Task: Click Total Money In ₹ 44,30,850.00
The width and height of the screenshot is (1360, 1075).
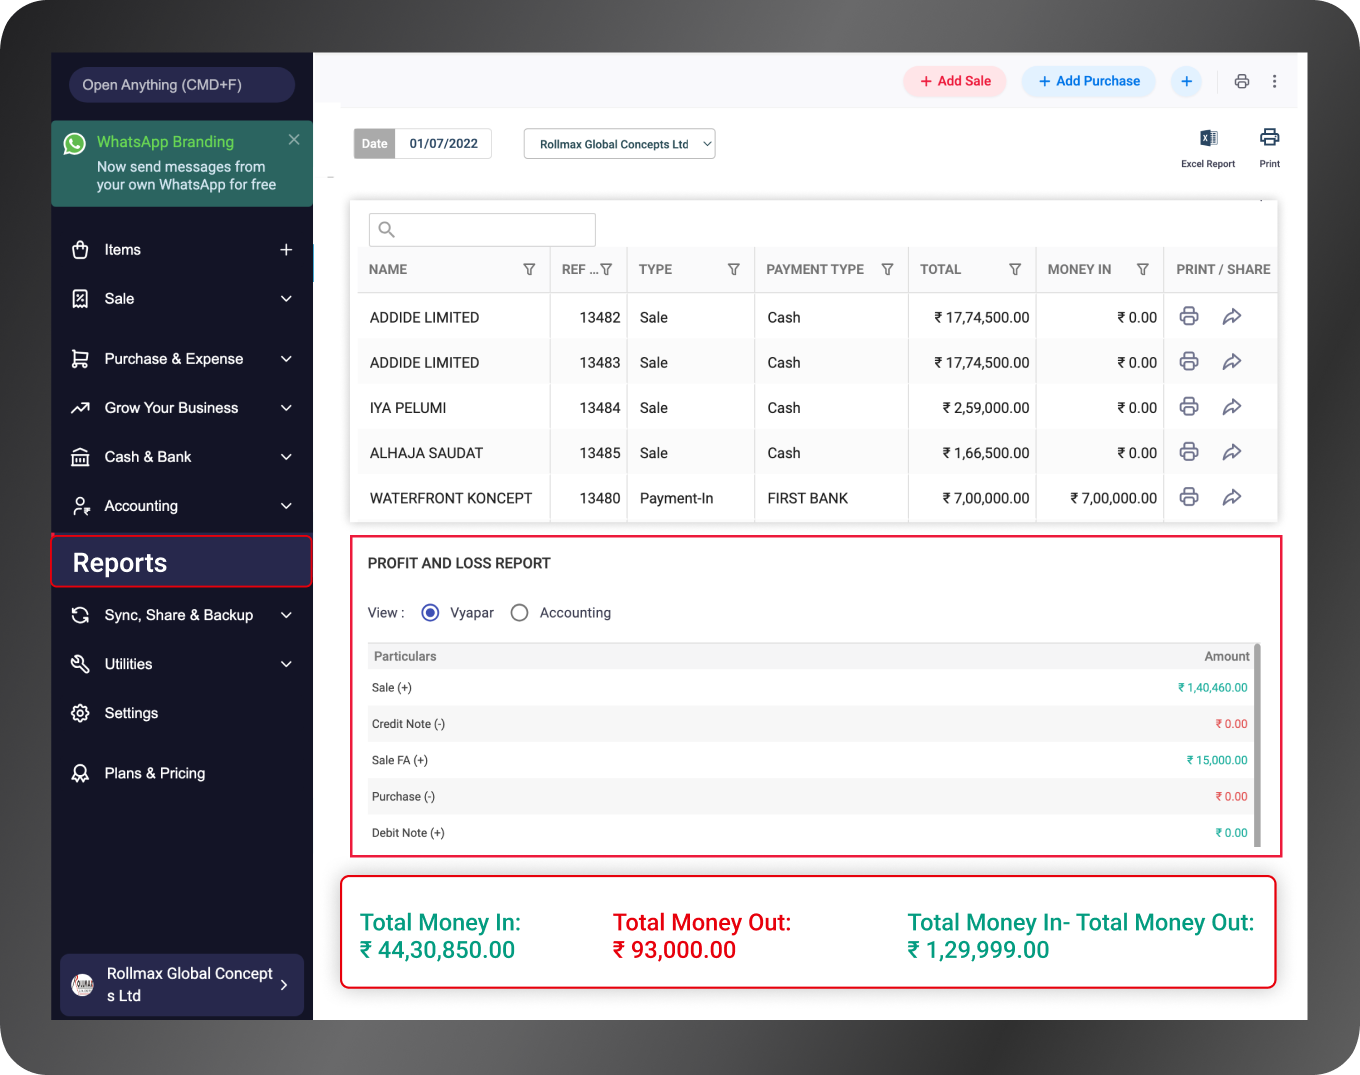Action: [x=440, y=936]
